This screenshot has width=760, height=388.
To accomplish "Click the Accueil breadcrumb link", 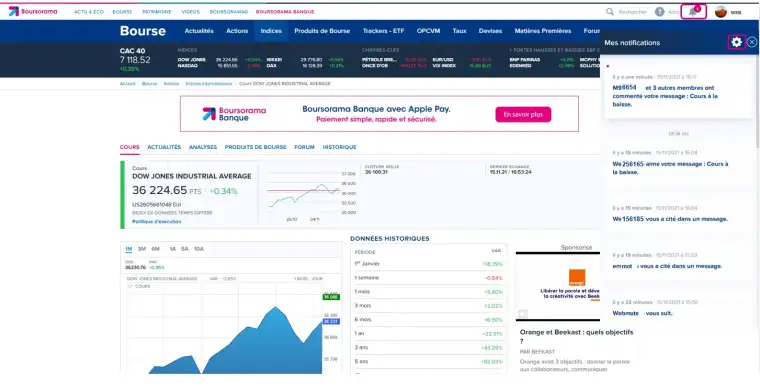I will click(x=127, y=84).
